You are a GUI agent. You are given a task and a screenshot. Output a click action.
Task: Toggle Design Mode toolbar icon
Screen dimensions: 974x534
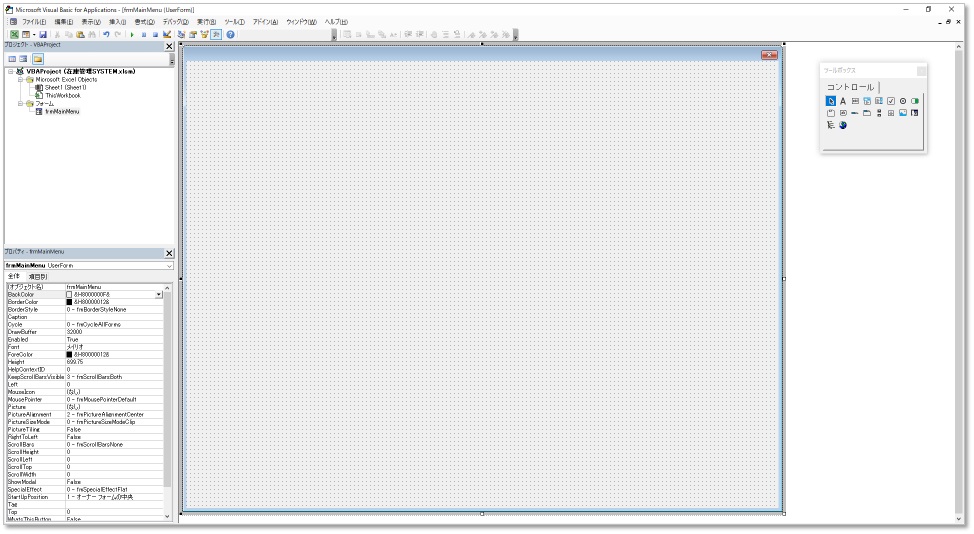[x=167, y=35]
